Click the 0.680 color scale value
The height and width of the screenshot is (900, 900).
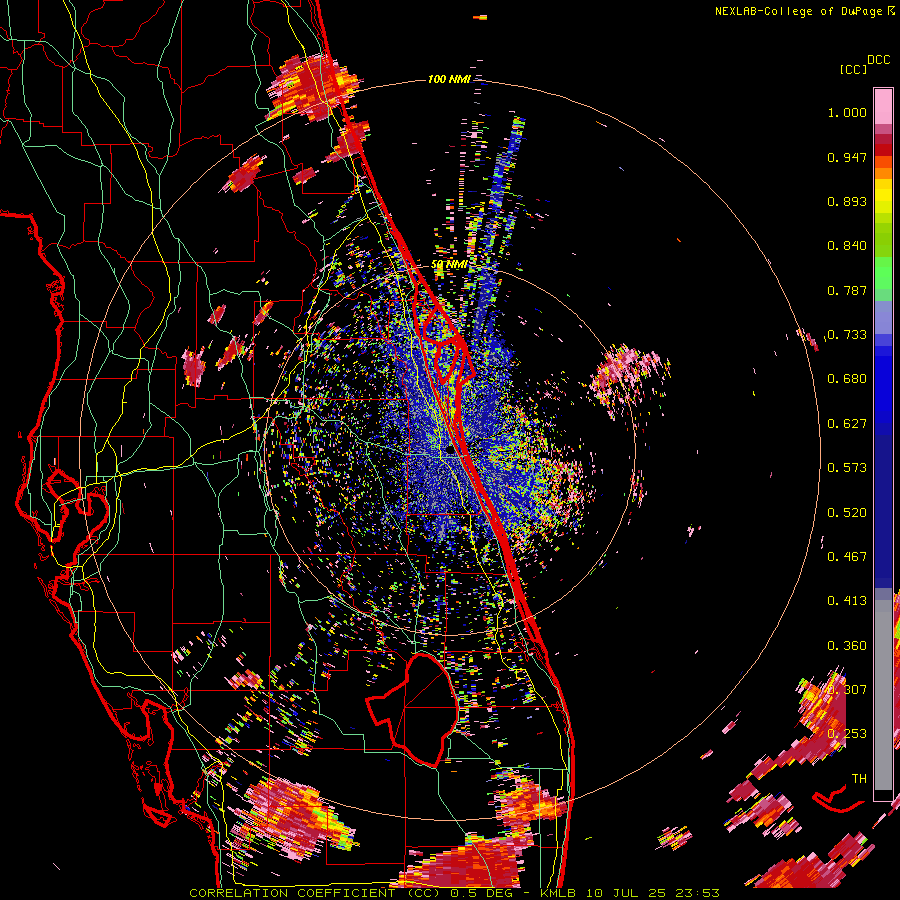[847, 379]
